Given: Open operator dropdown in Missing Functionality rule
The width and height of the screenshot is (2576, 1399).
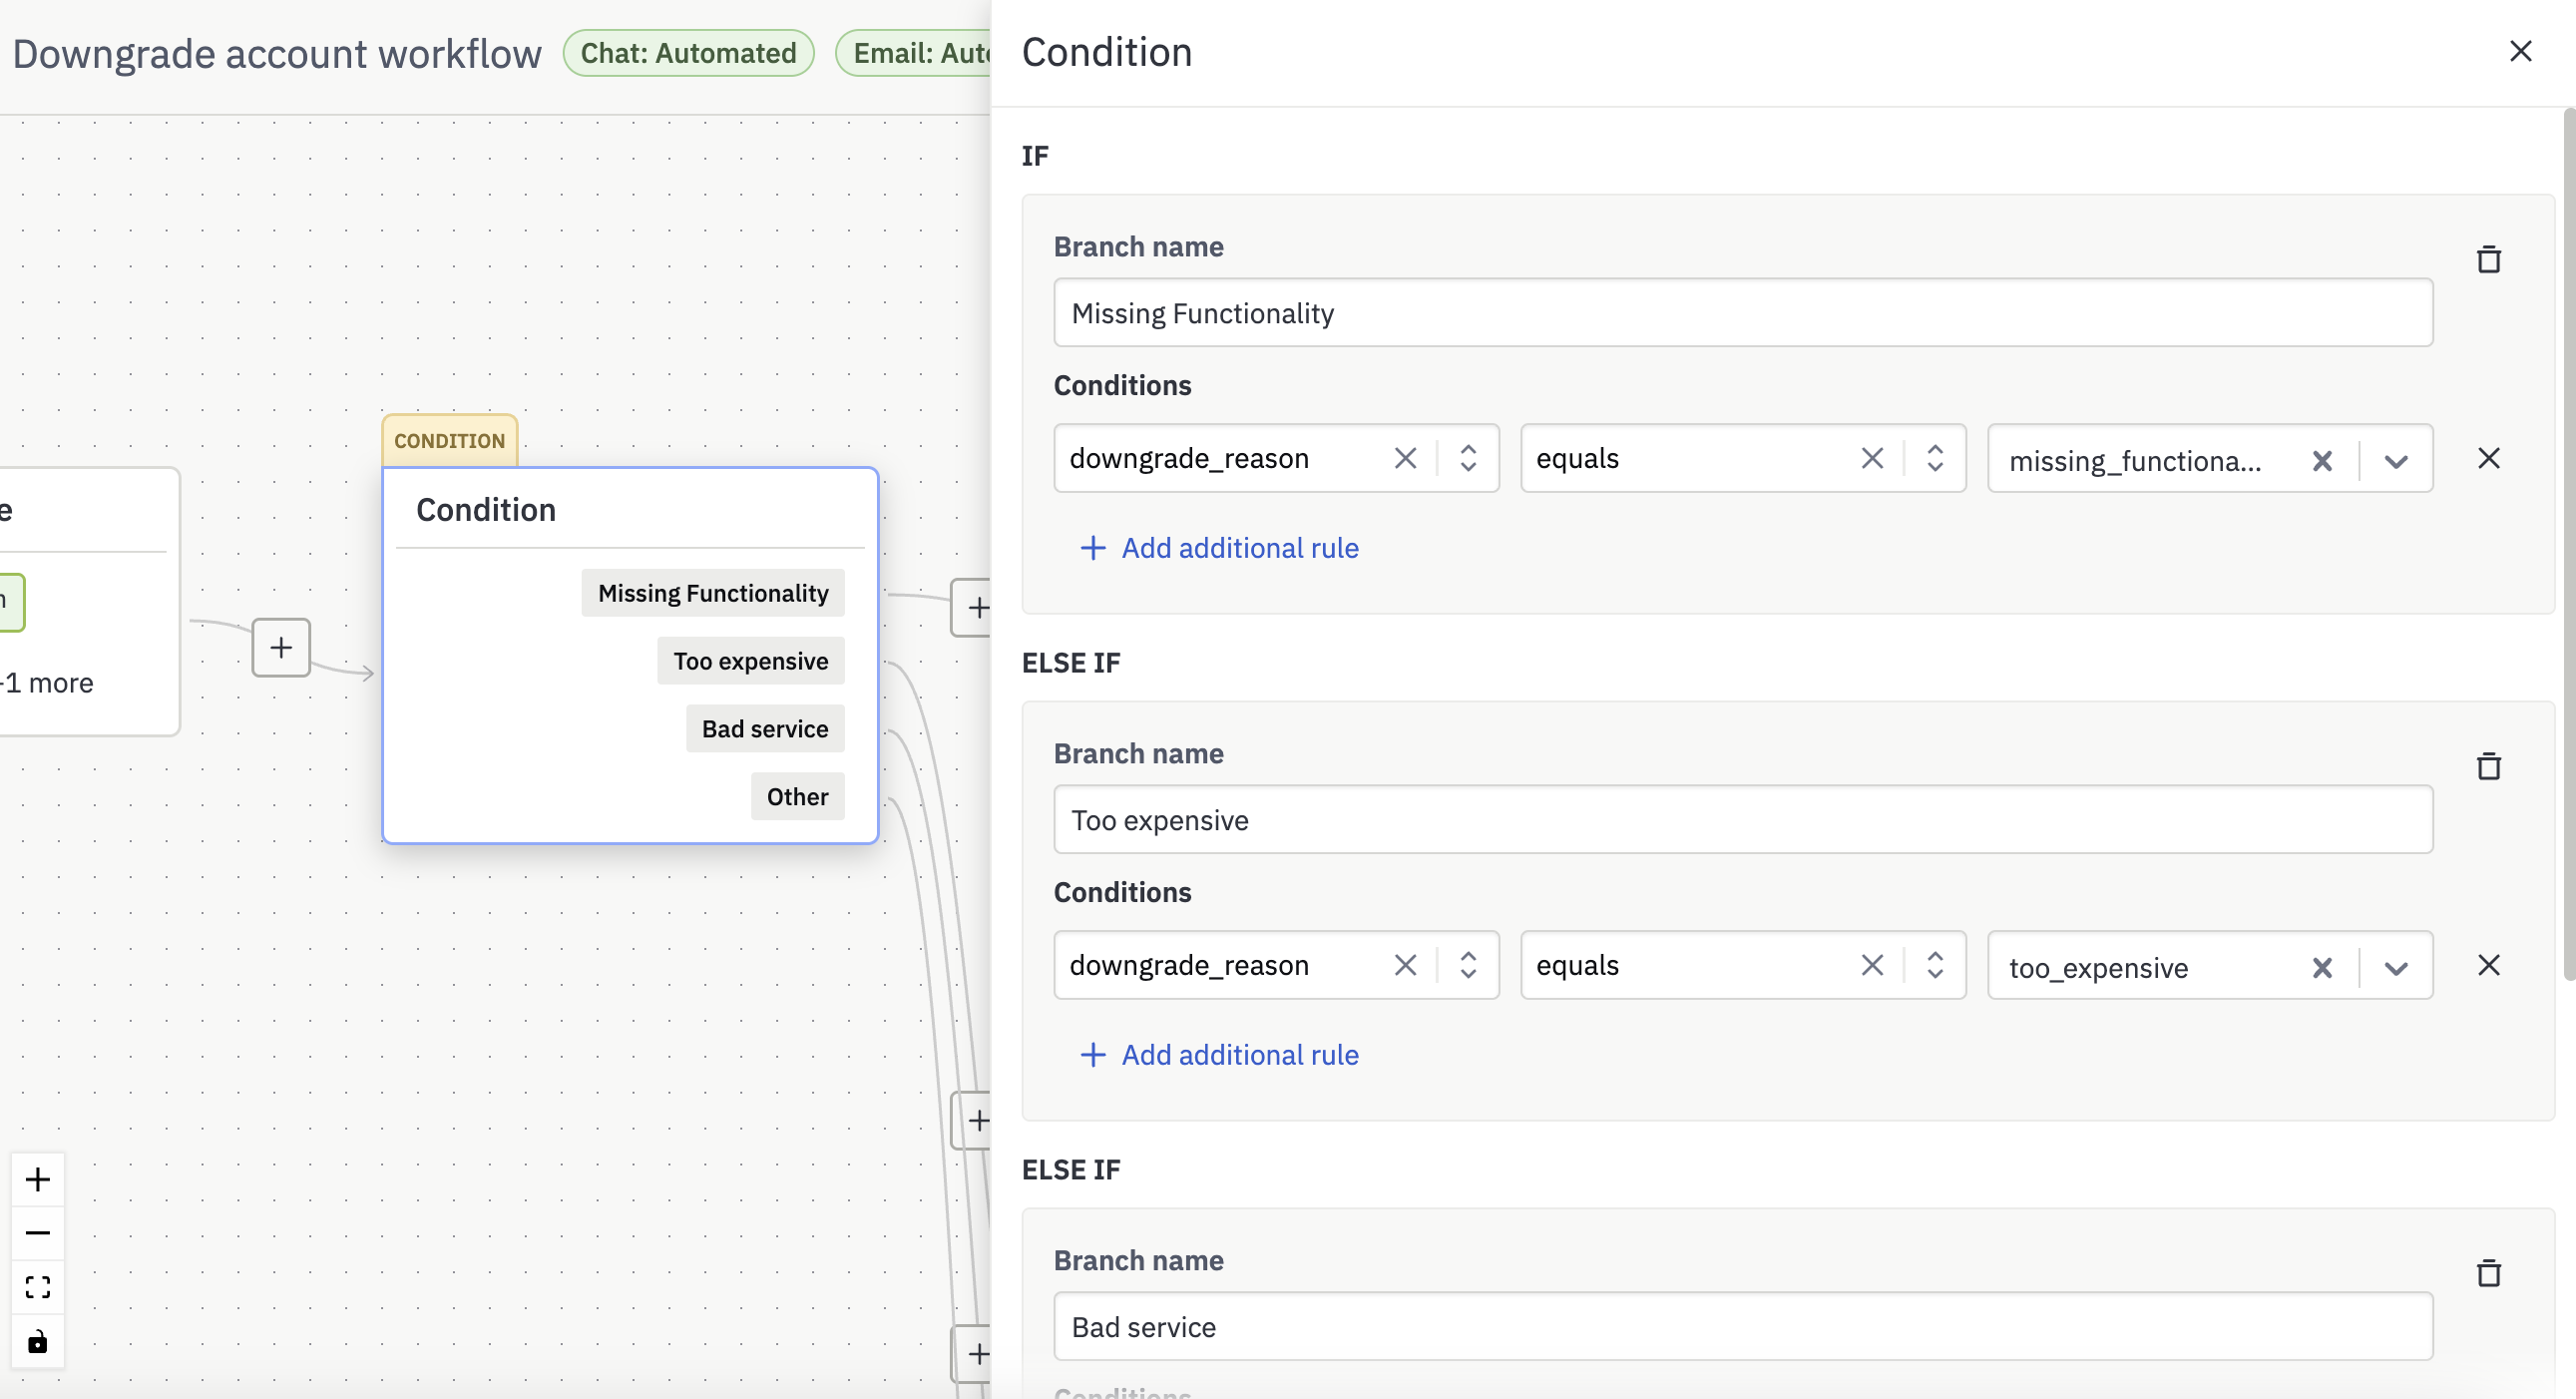Looking at the screenshot, I should 1935,458.
